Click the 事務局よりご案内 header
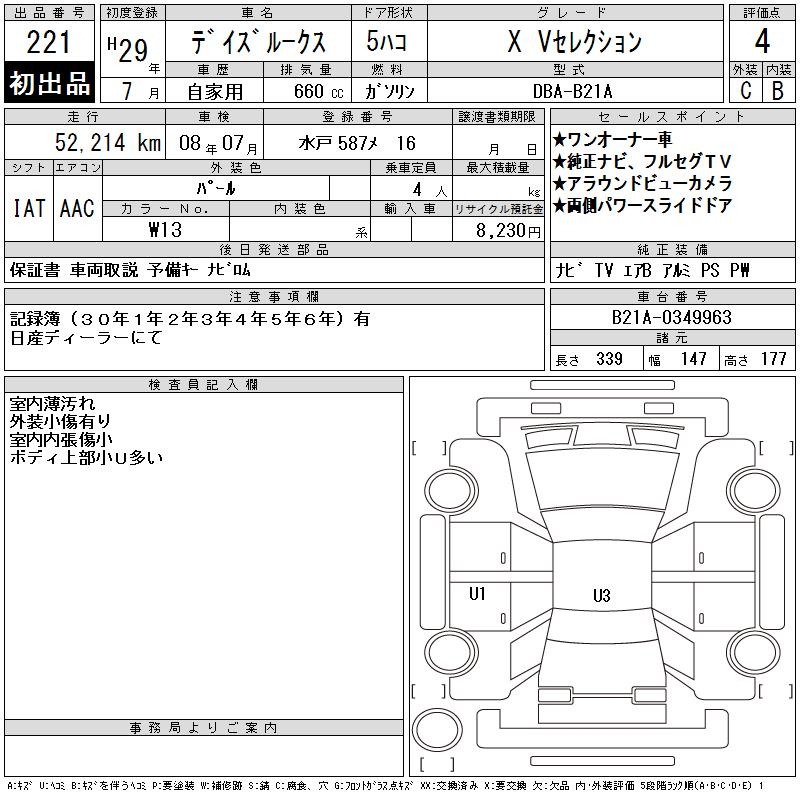The width and height of the screenshot is (800, 800). click(204, 728)
